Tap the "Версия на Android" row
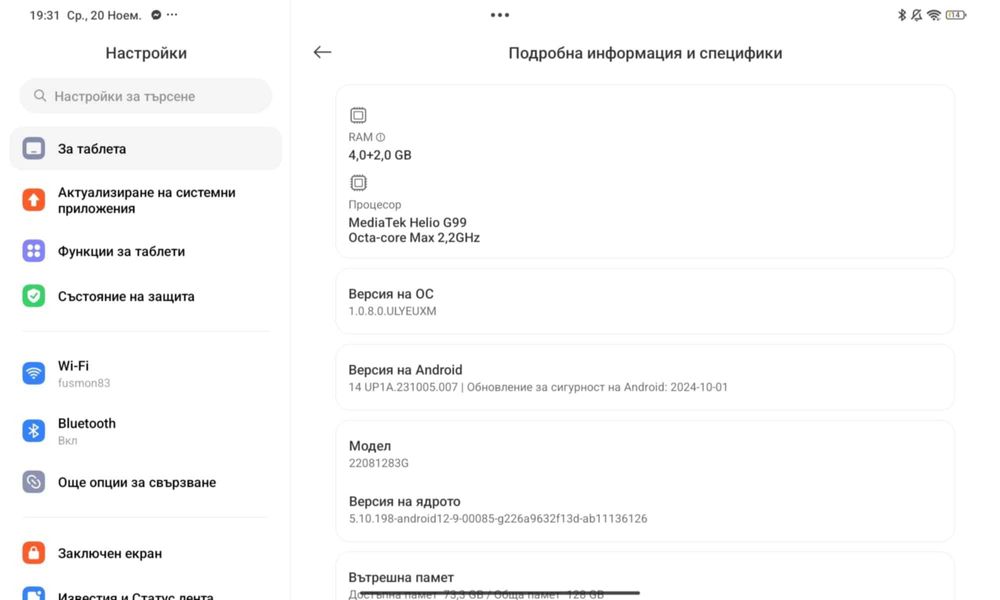The width and height of the screenshot is (1000, 600). point(645,377)
